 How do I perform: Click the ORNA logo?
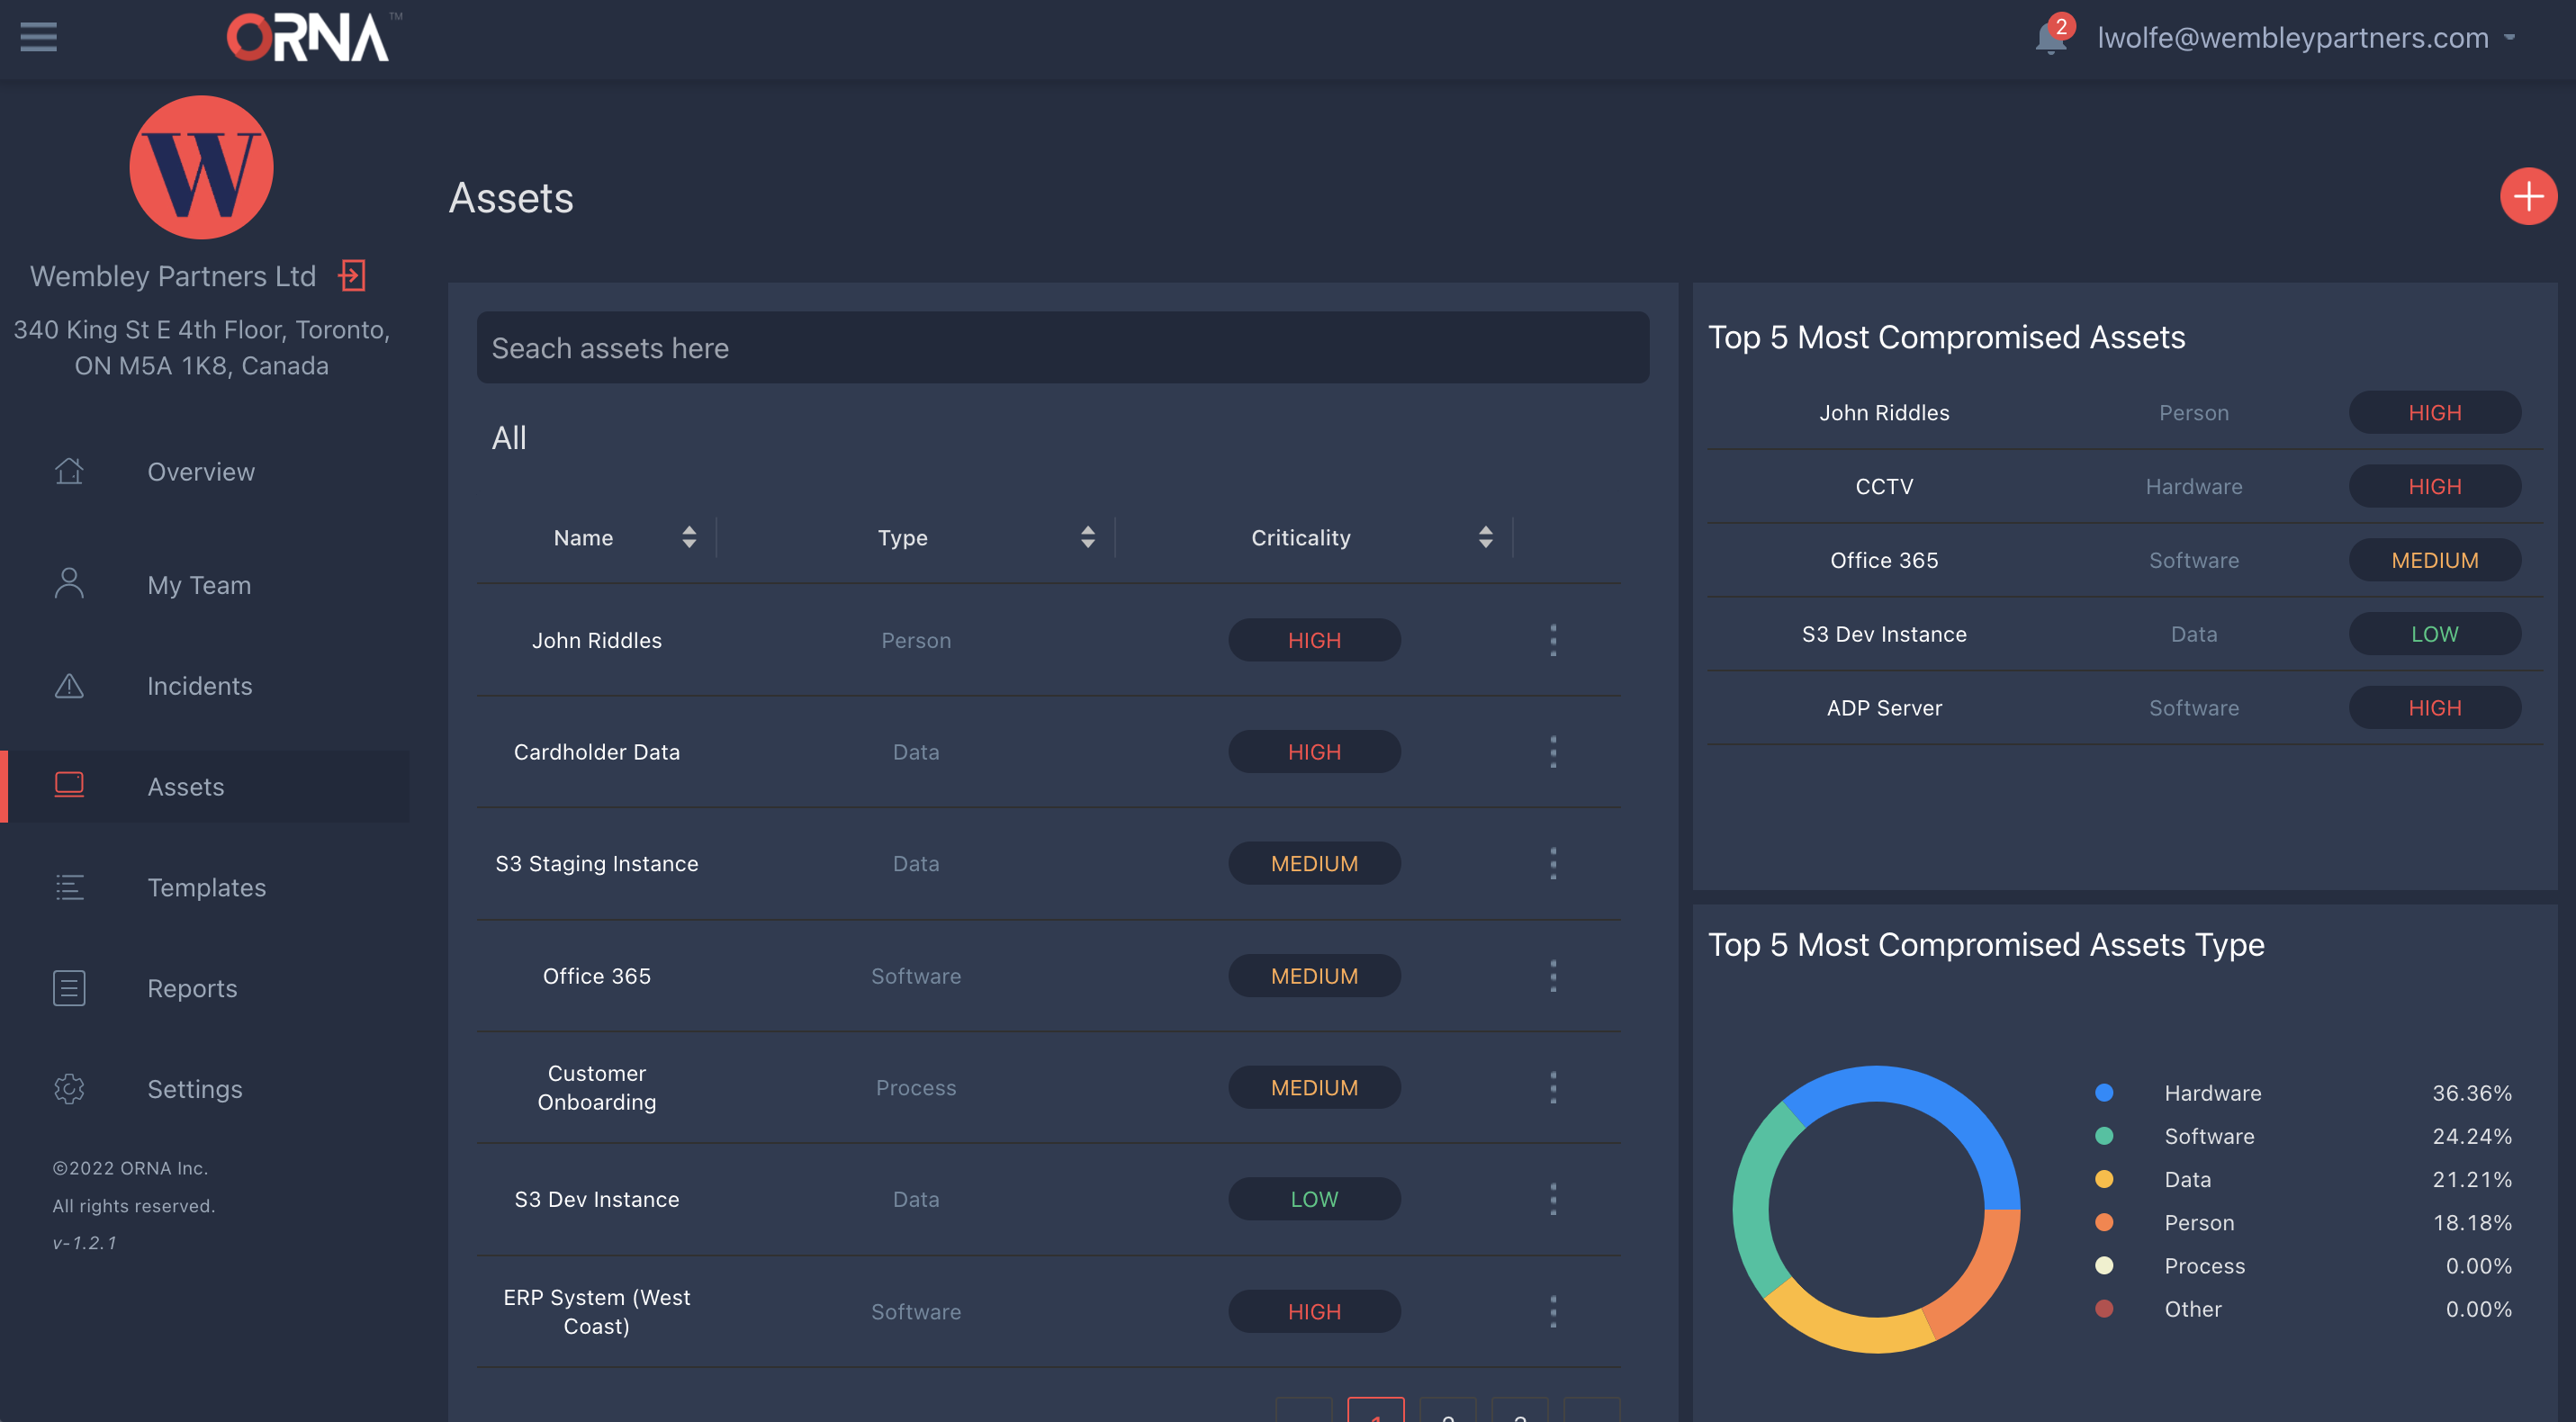click(x=308, y=37)
